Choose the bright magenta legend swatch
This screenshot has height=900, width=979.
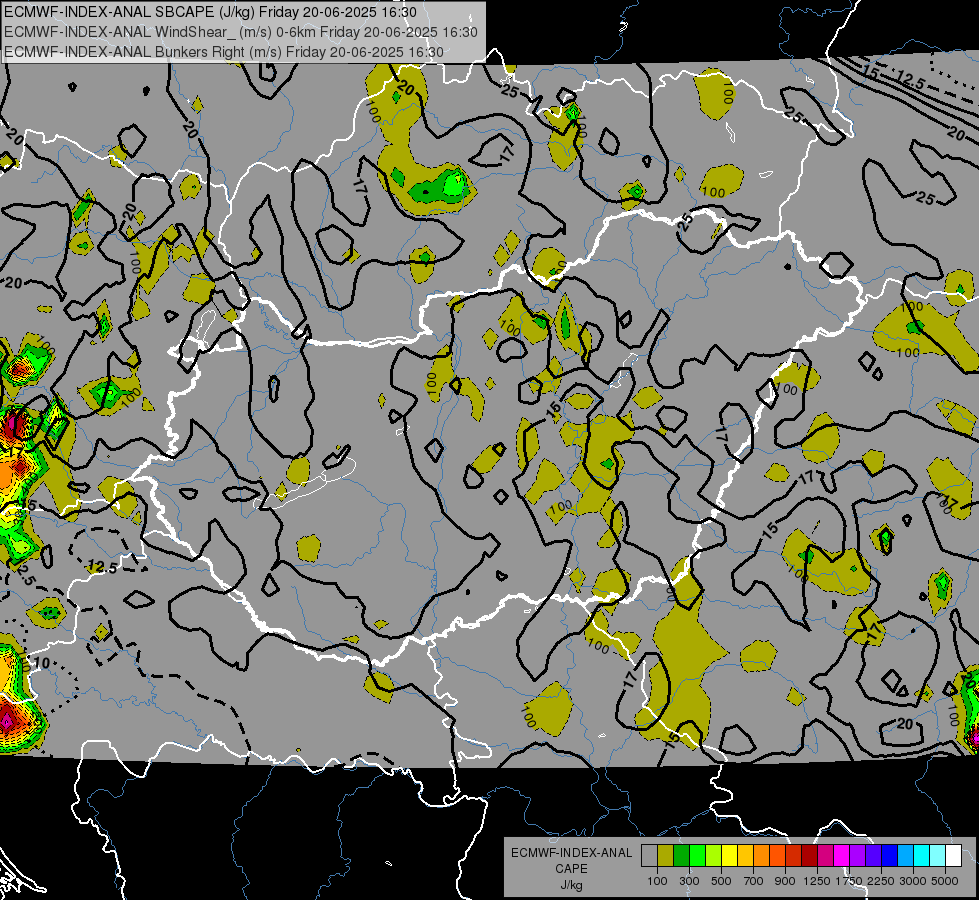click(x=842, y=856)
